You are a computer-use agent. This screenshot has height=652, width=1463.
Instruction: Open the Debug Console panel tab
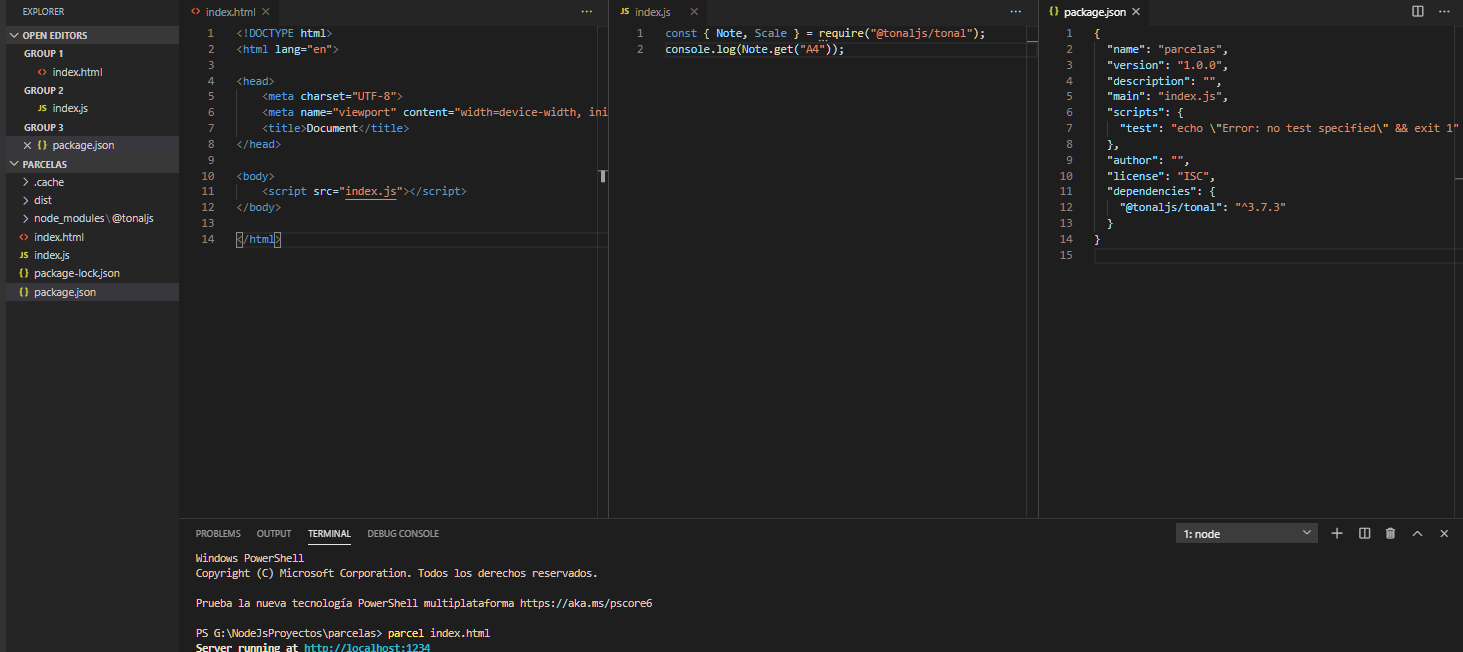pos(403,534)
